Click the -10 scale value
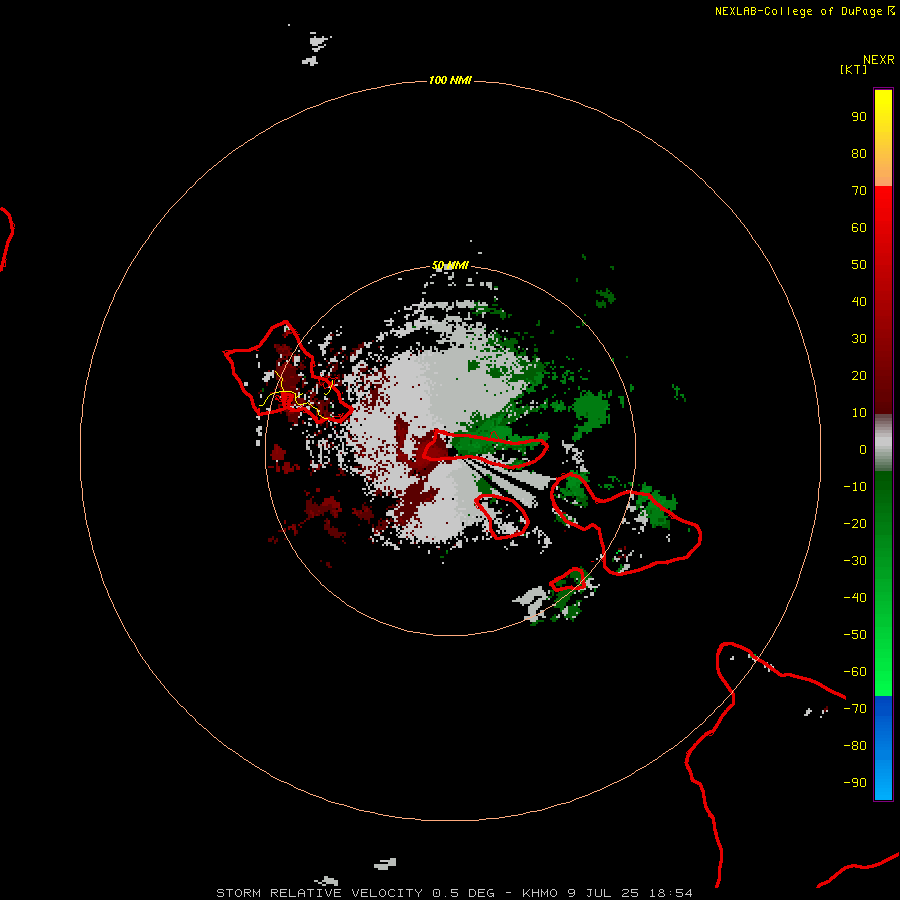 [855, 487]
